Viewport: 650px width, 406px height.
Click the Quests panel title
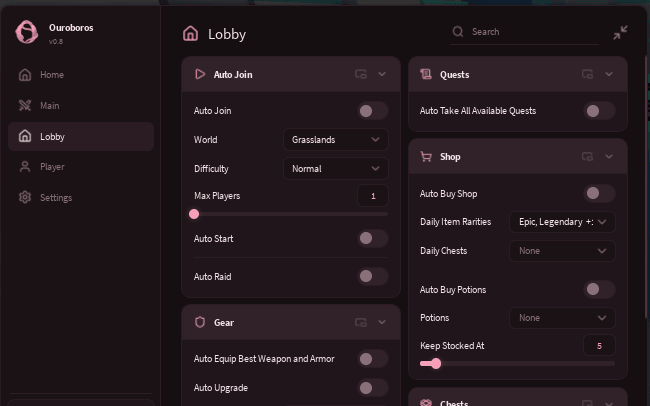point(454,75)
